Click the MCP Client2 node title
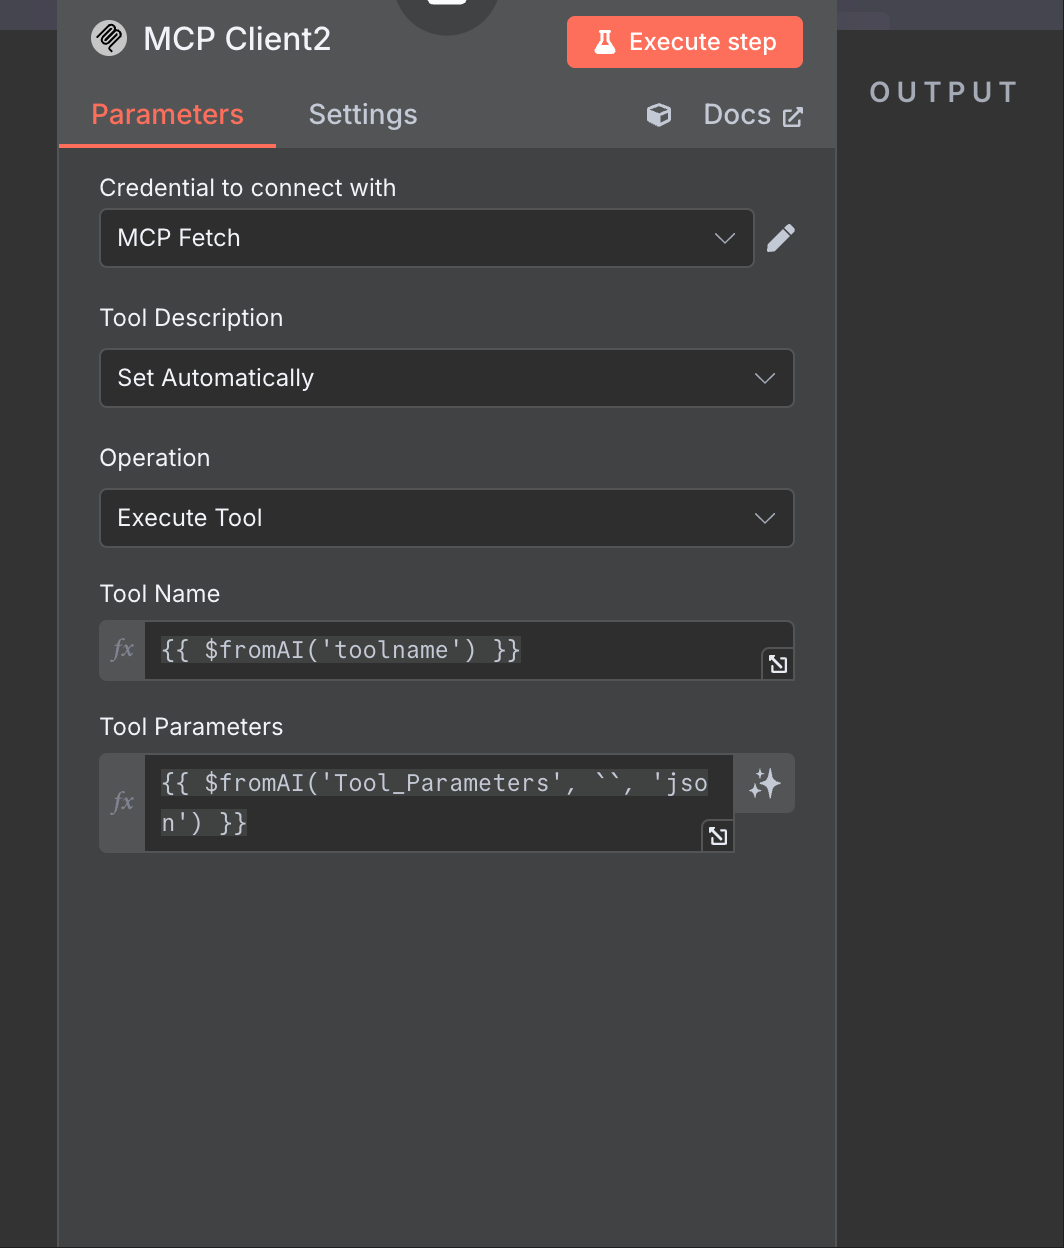Image resolution: width=1064 pixels, height=1248 pixels. 237,39
